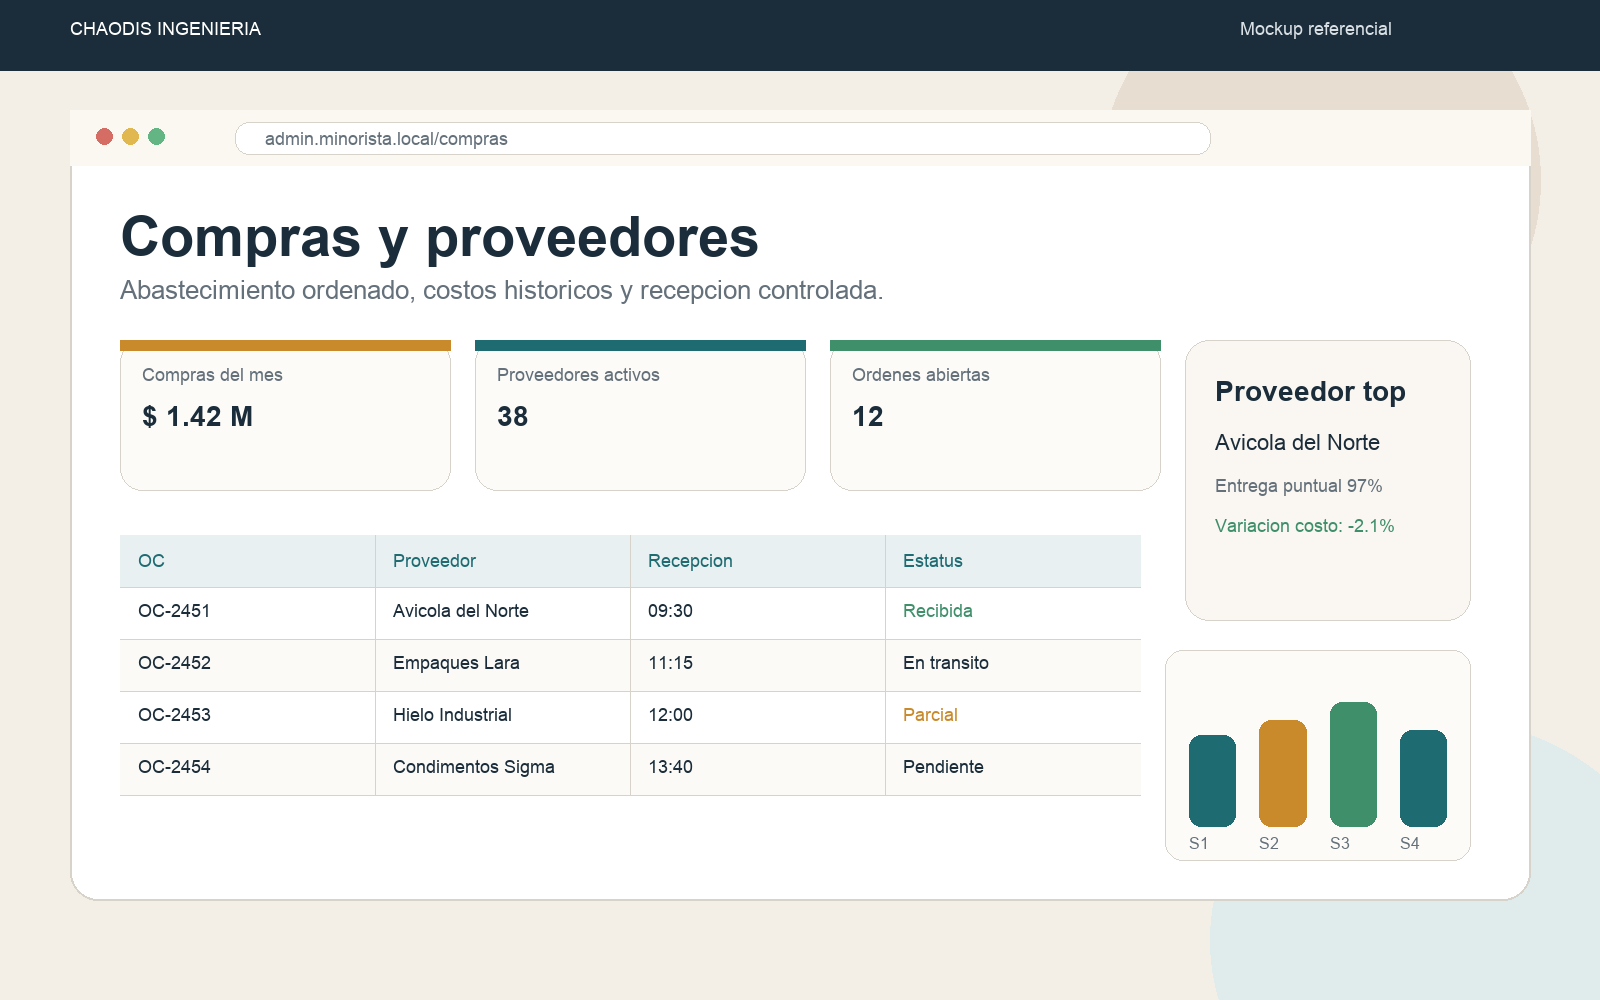Open the Proveedor top card for Avicola del Norte
This screenshot has height=1000, width=1600.
[1327, 480]
